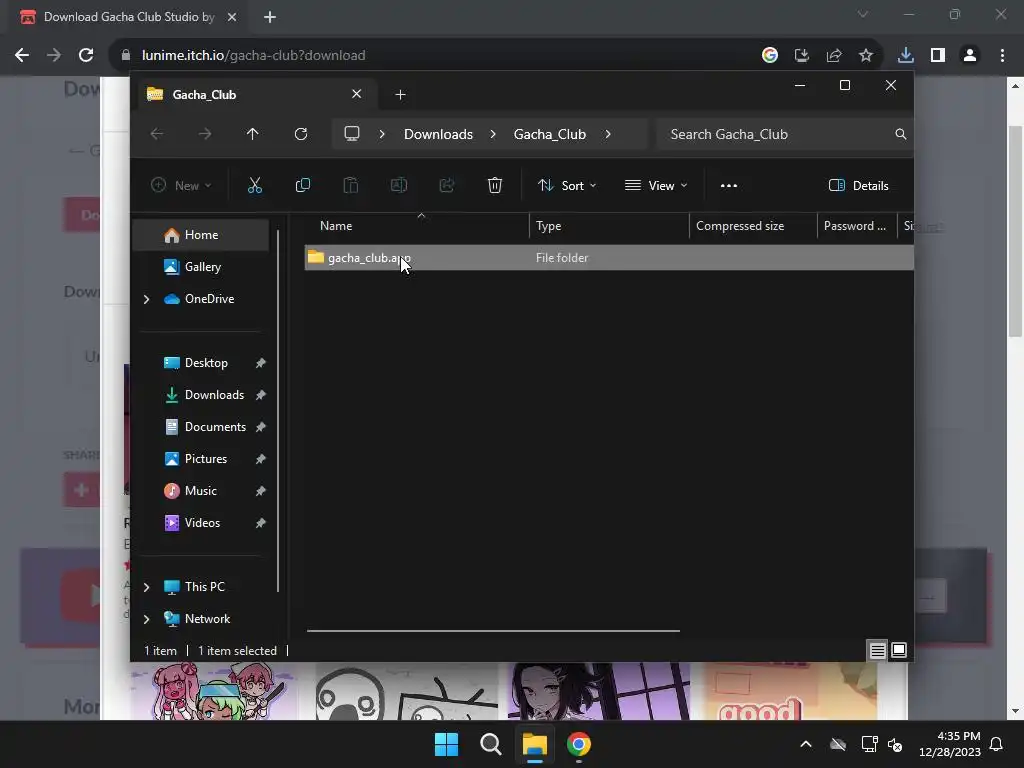1024x768 pixels.
Task: Open Downloads in the navigation pane
Action: click(x=201, y=395)
